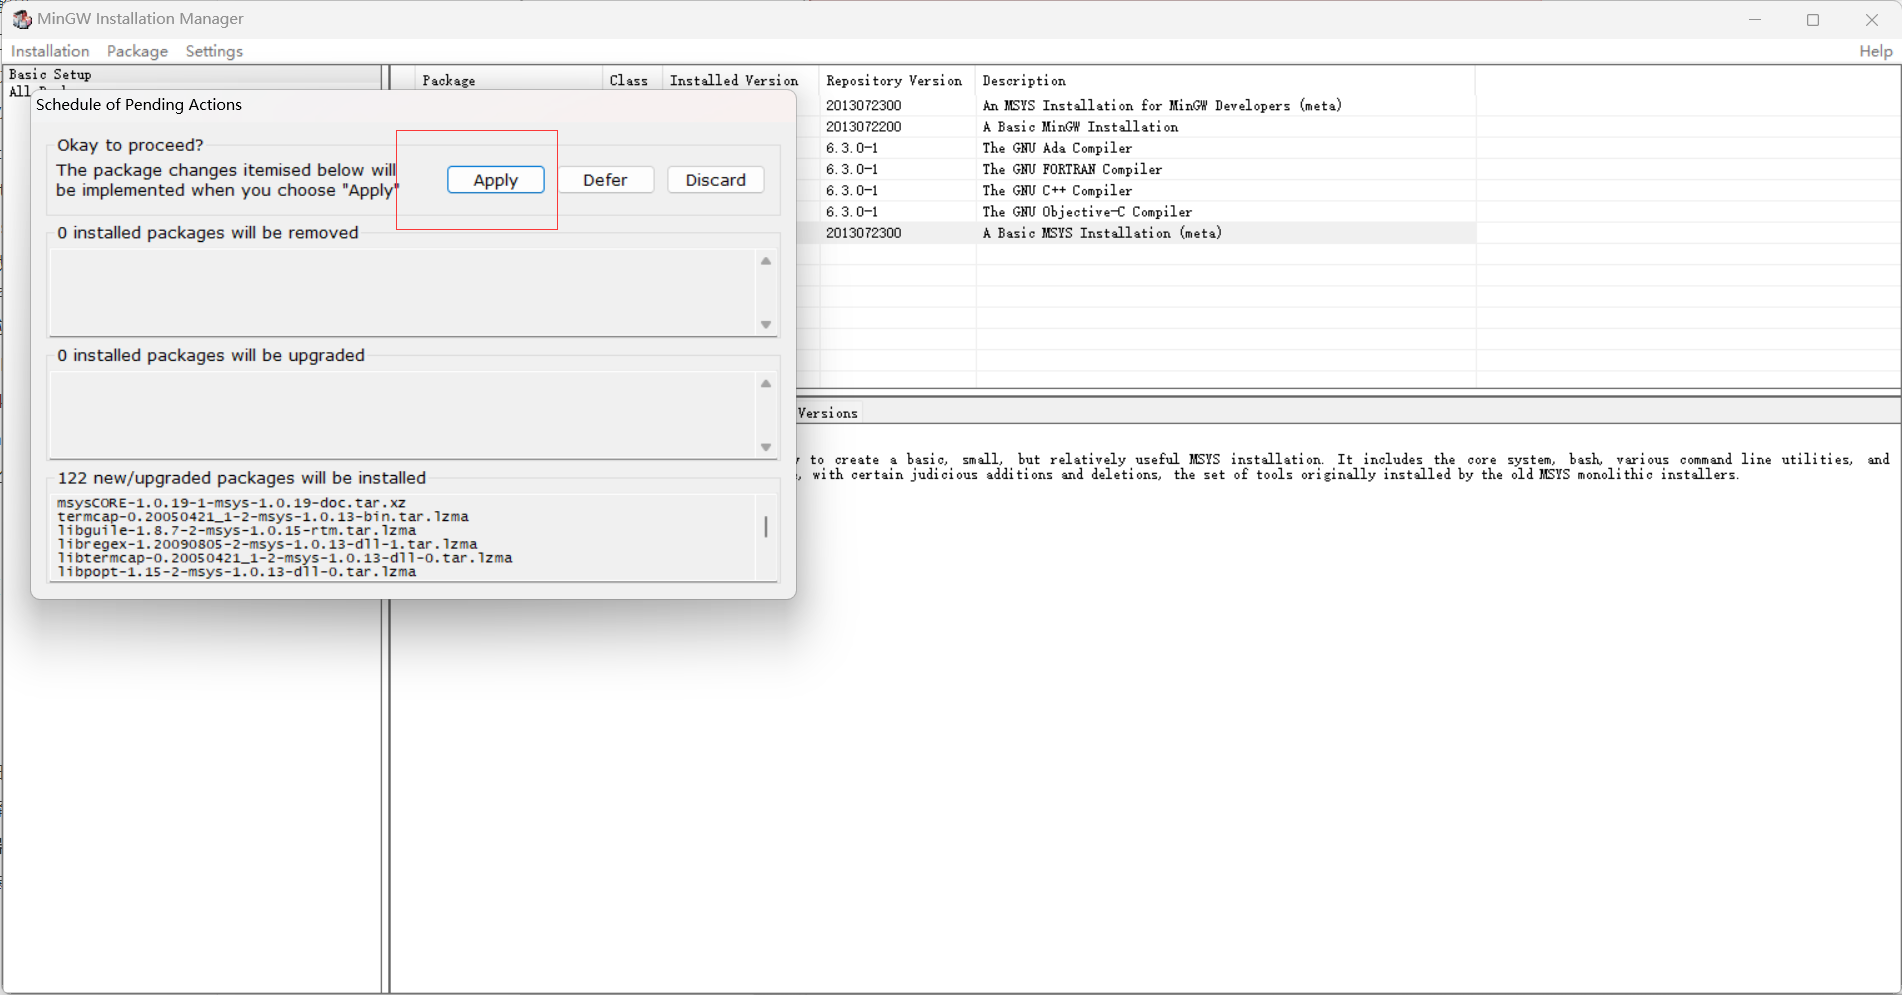Open the Installation menu
The width and height of the screenshot is (1902, 995).
pos(50,51)
